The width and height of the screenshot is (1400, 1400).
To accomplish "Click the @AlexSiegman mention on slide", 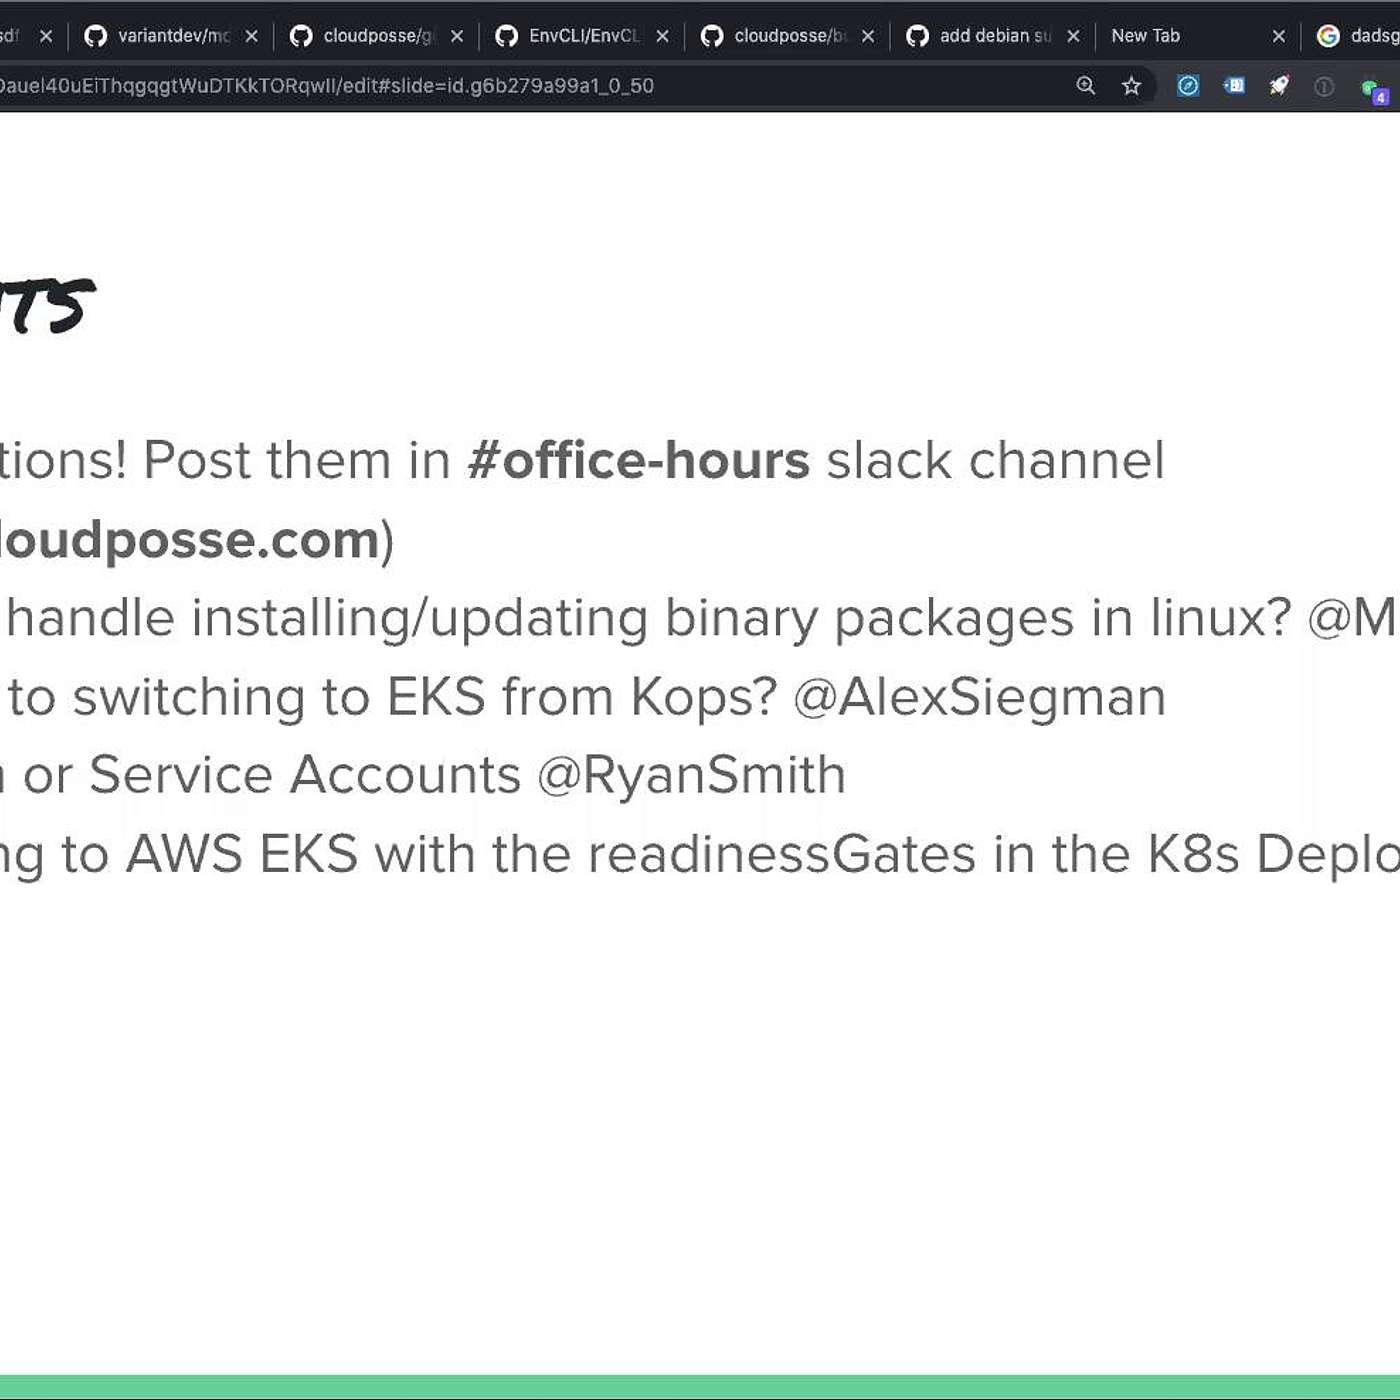I will coord(980,697).
